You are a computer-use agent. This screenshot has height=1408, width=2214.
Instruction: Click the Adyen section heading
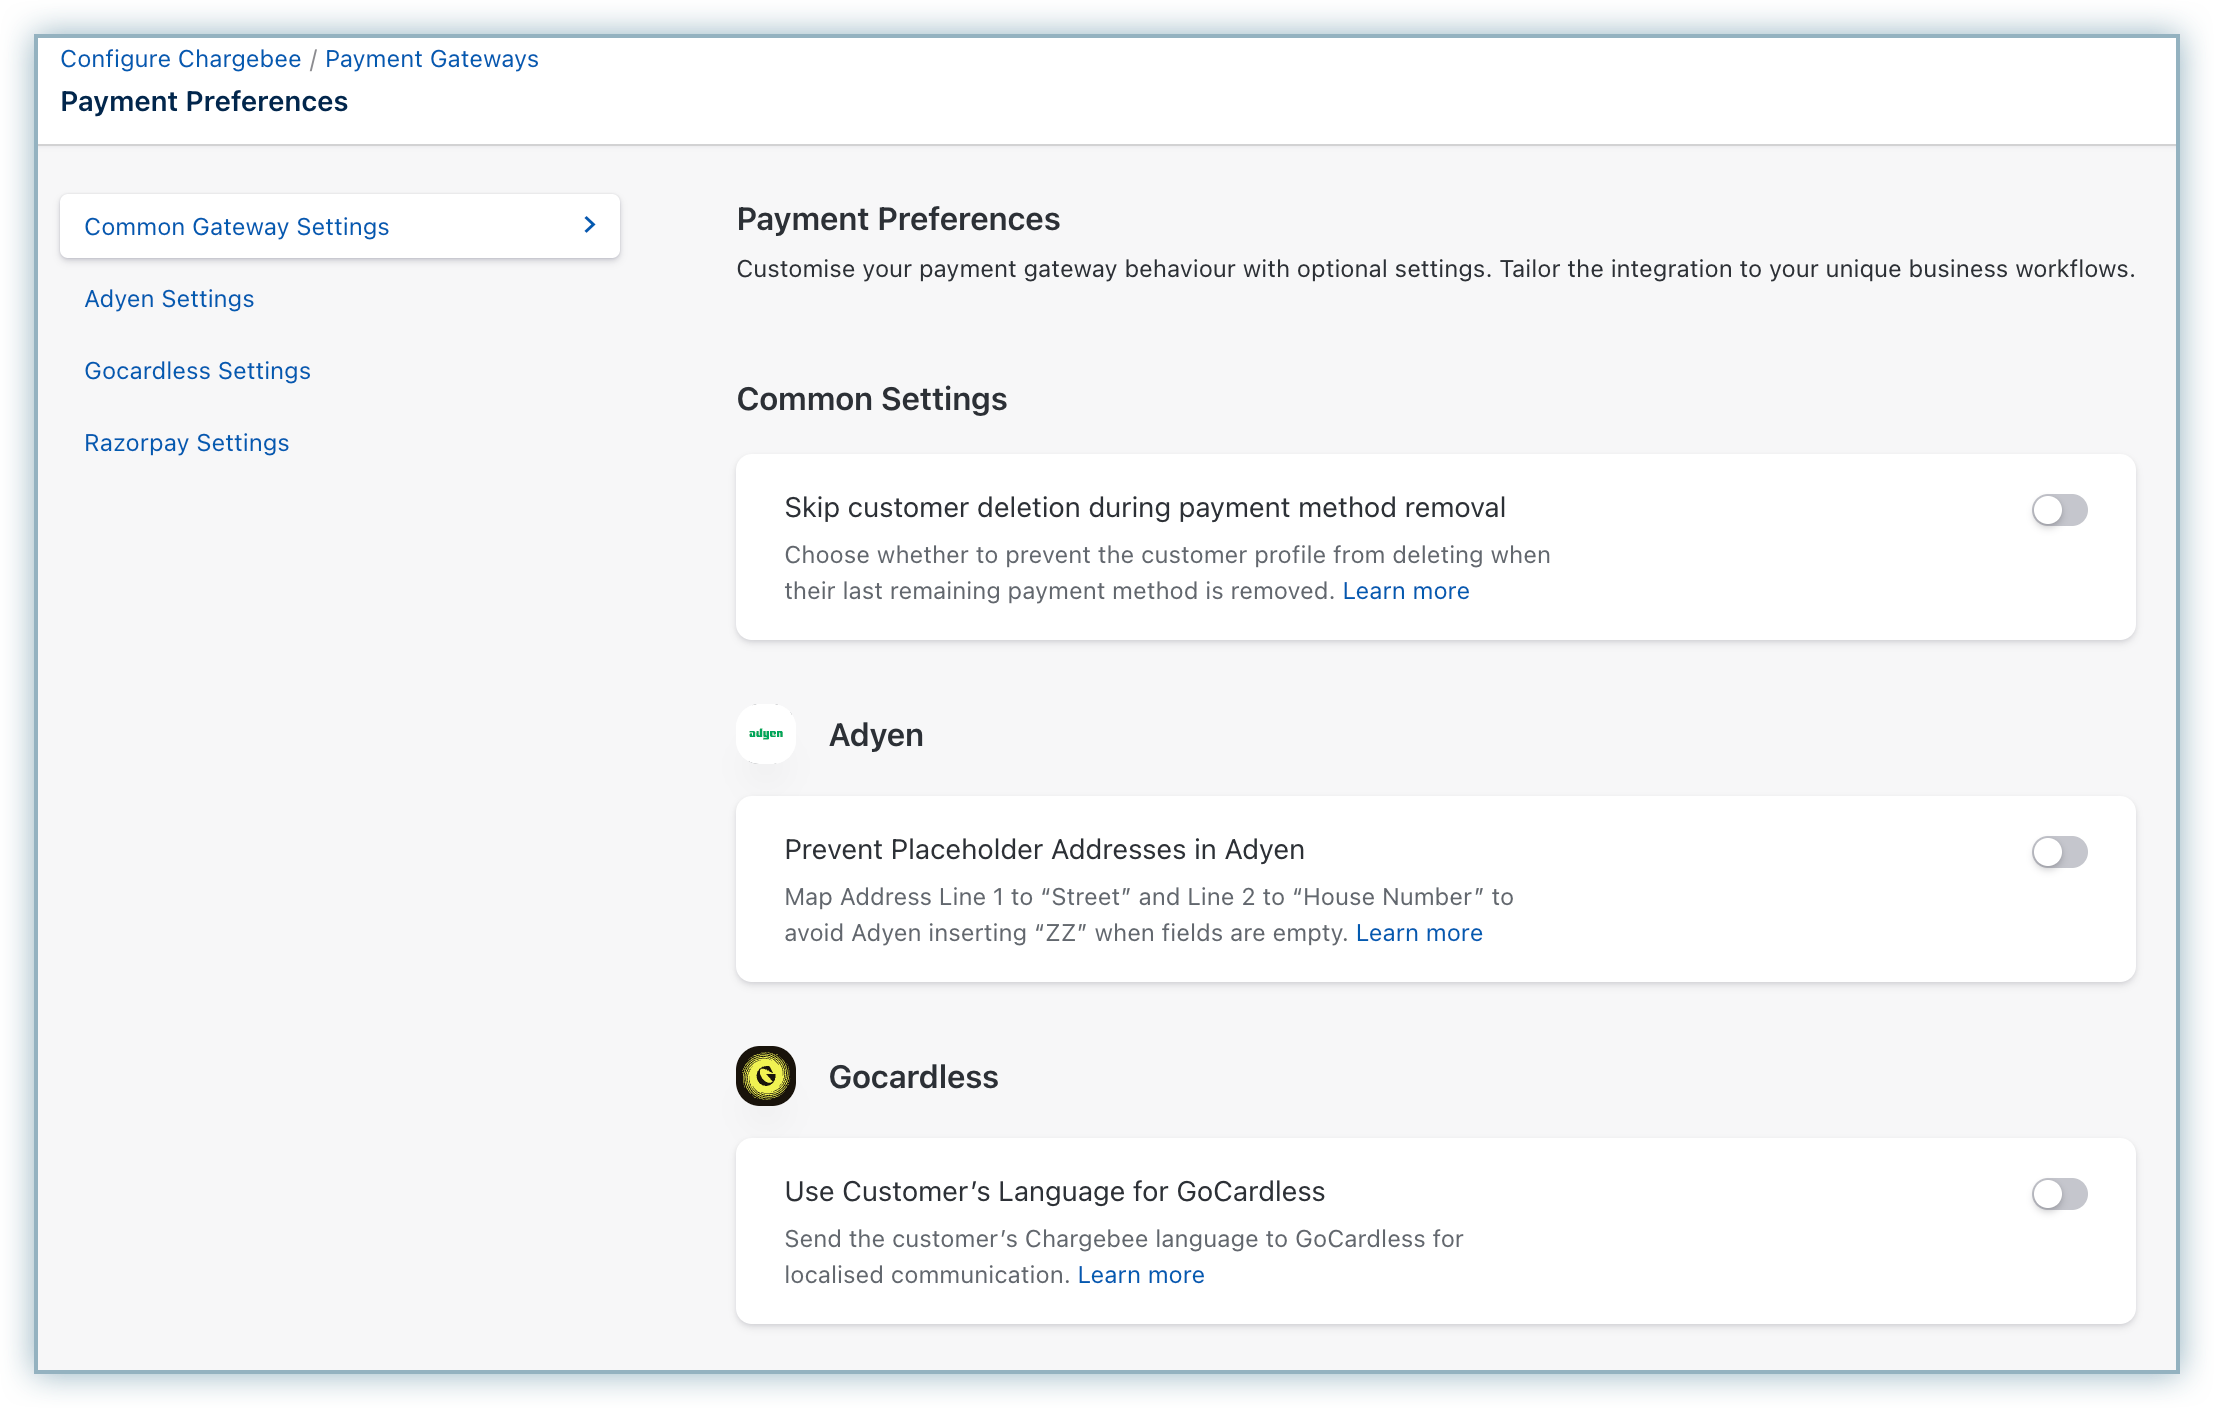pos(875,735)
